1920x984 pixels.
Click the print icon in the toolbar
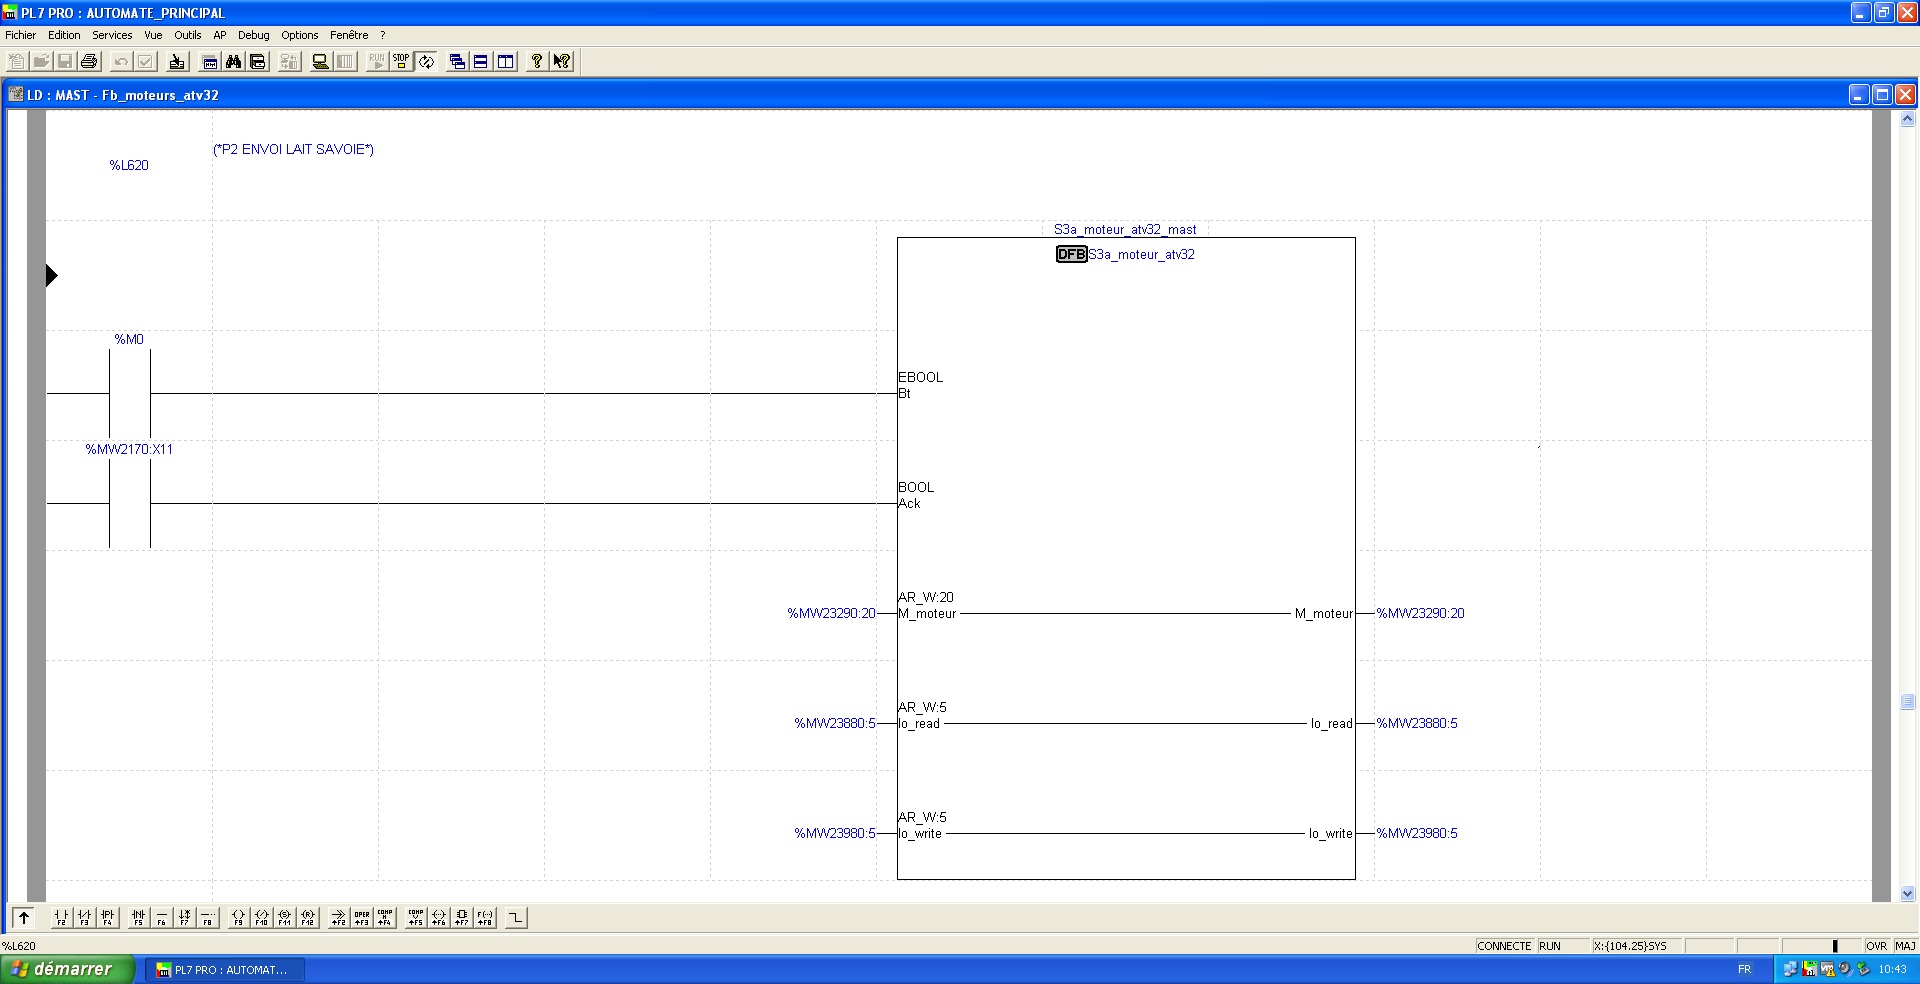90,62
